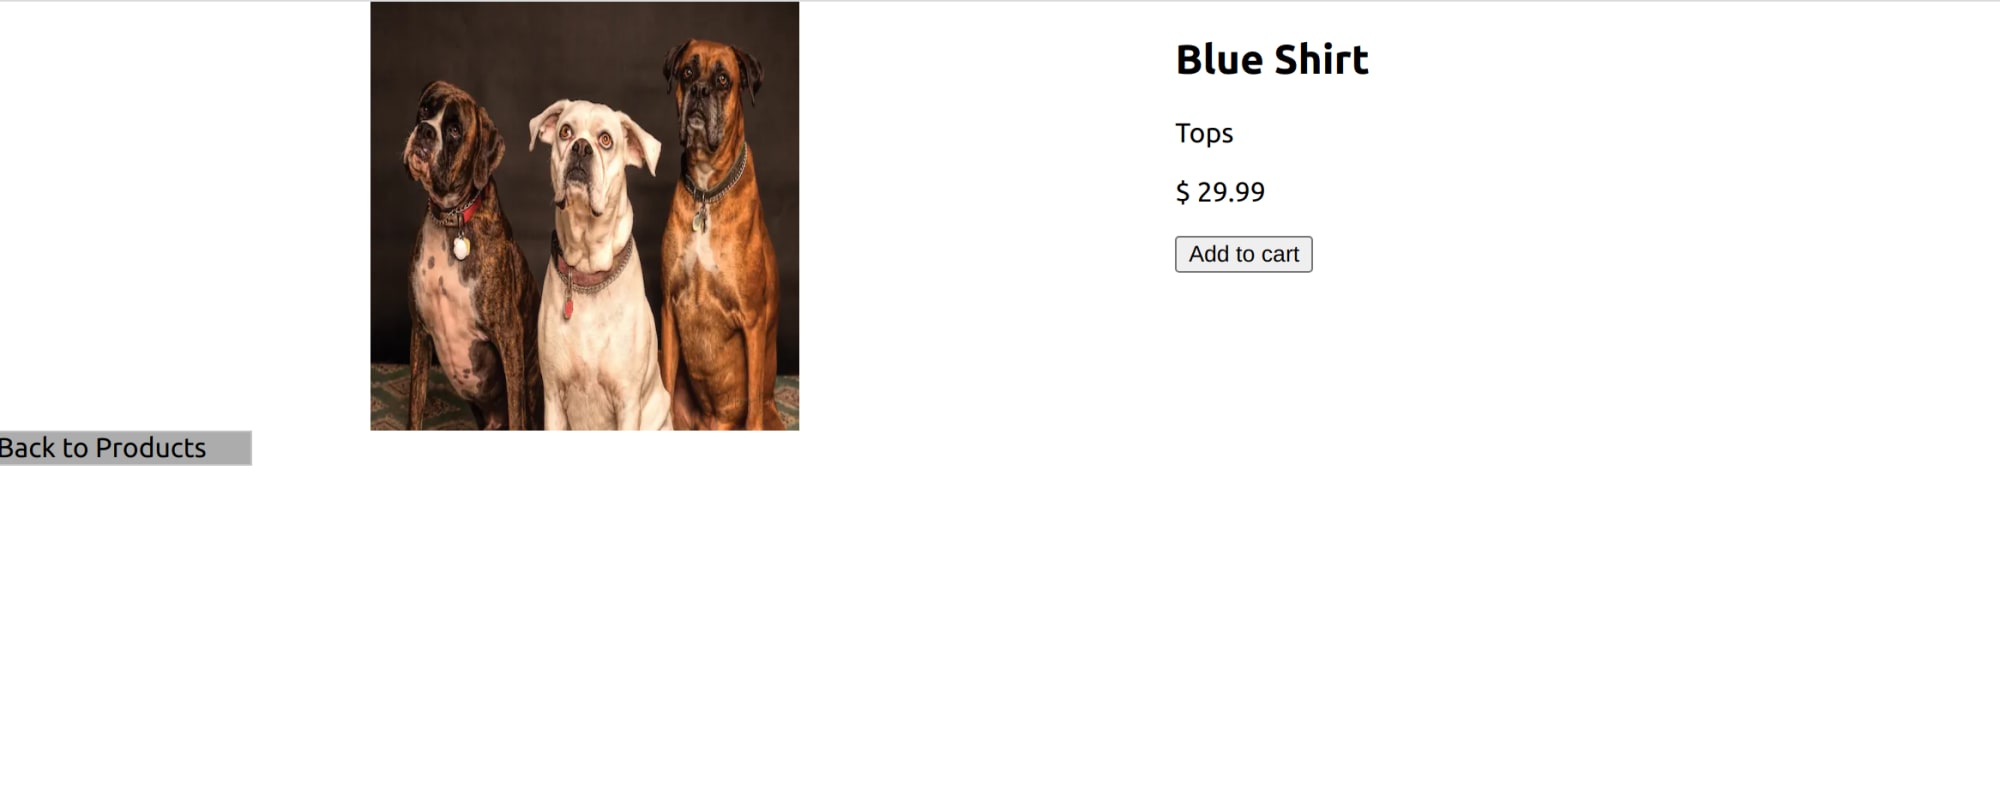Click the red tag hanging from white dog
This screenshot has width=2000, height=808.
pos(568,307)
